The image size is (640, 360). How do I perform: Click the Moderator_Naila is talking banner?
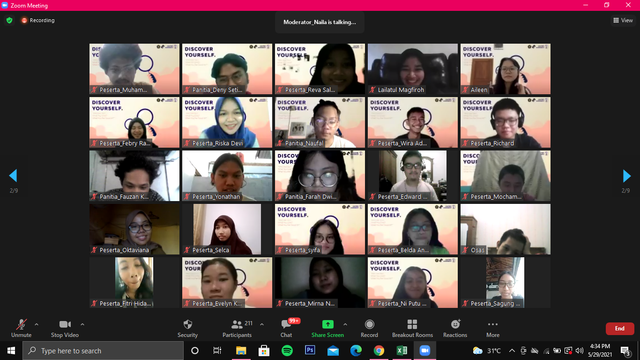320,22
